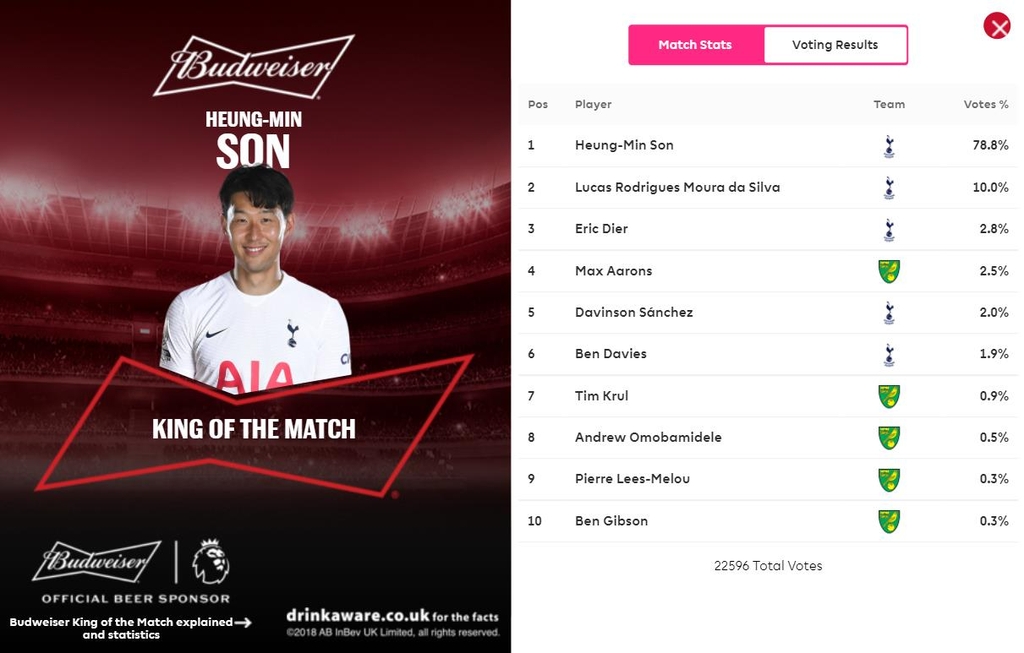Close the King of the Match popup
Screen dimensions: 1024x653
click(x=997, y=26)
